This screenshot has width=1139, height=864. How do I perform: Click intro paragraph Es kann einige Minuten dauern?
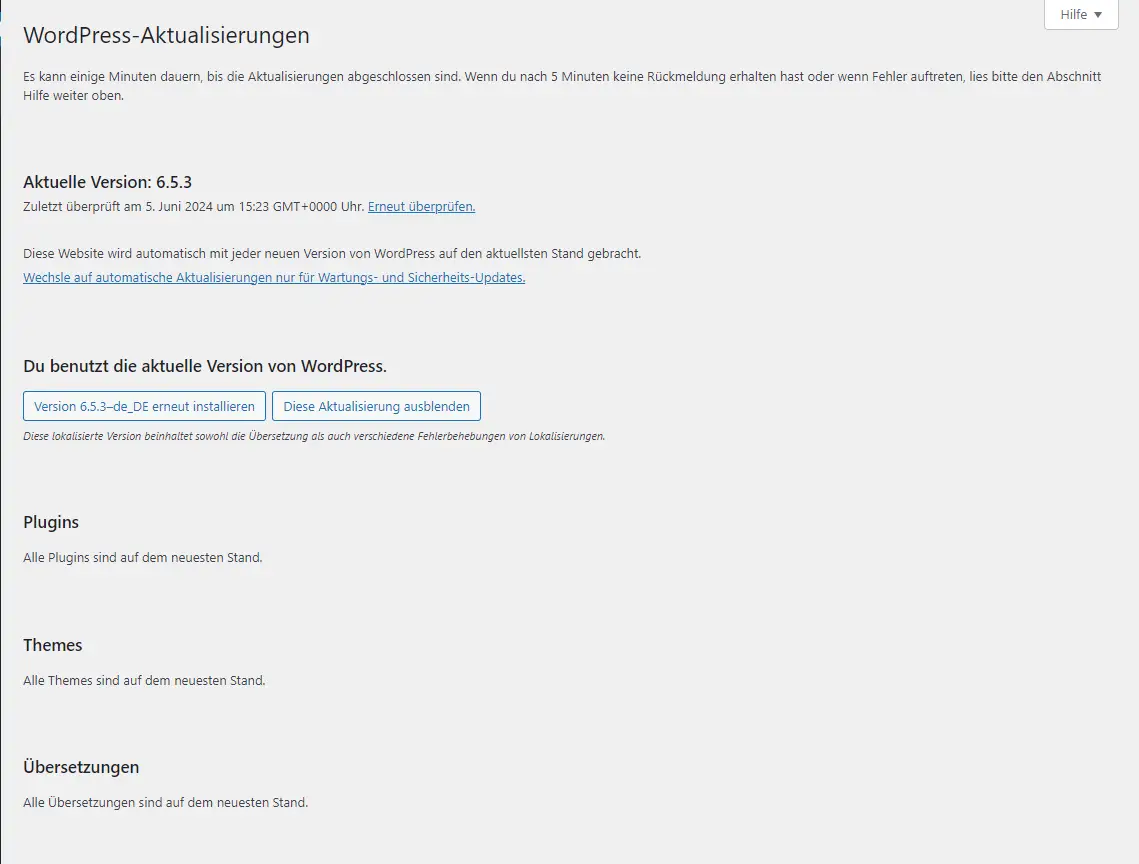(x=562, y=86)
